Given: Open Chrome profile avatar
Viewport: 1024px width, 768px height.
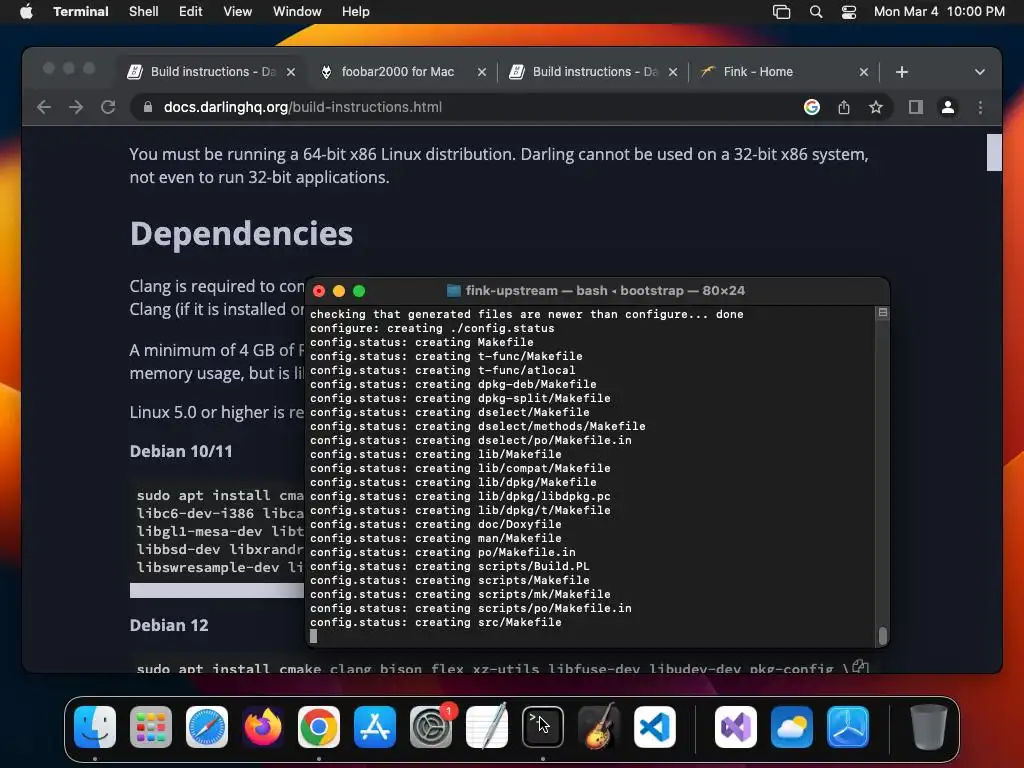Looking at the screenshot, I should pyautogui.click(x=948, y=107).
